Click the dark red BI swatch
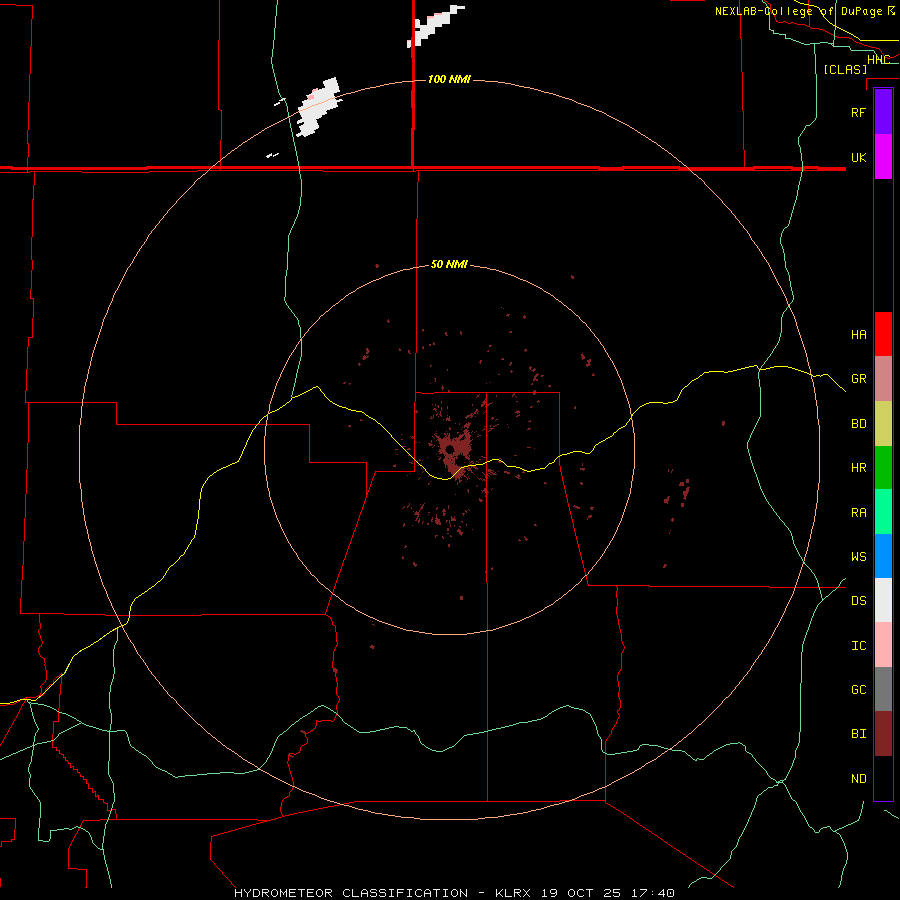 (x=883, y=734)
